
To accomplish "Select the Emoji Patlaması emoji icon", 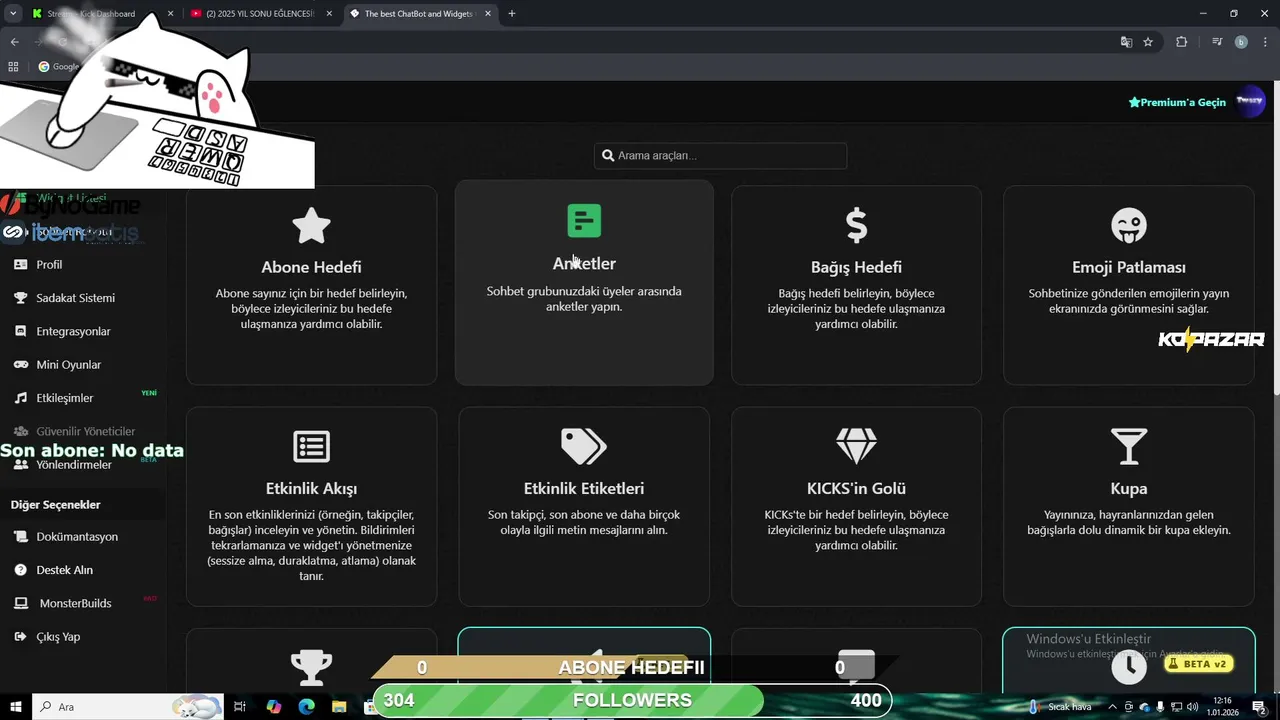I will point(1128,226).
